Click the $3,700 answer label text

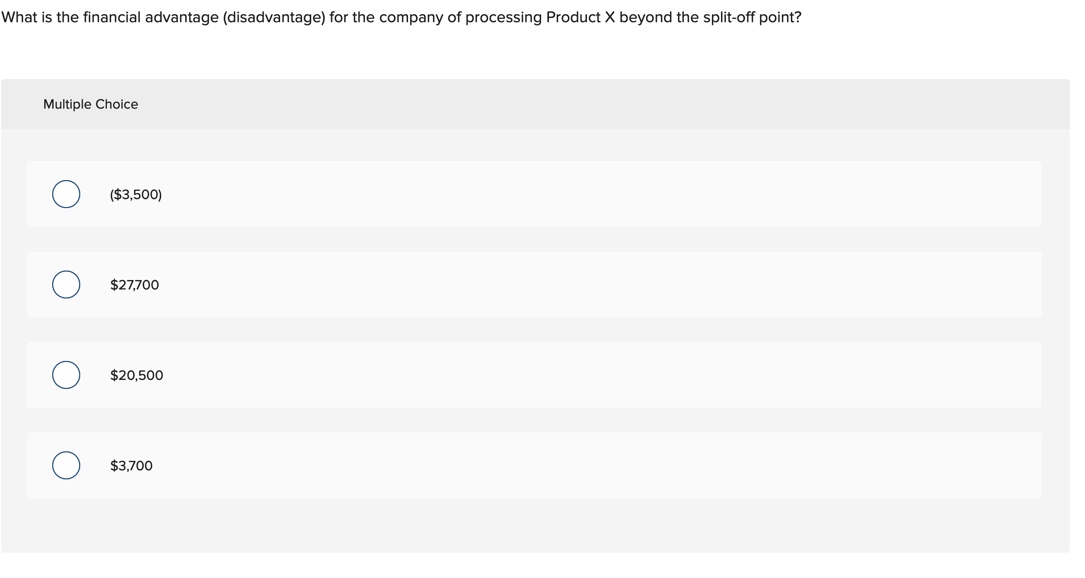click(x=130, y=465)
